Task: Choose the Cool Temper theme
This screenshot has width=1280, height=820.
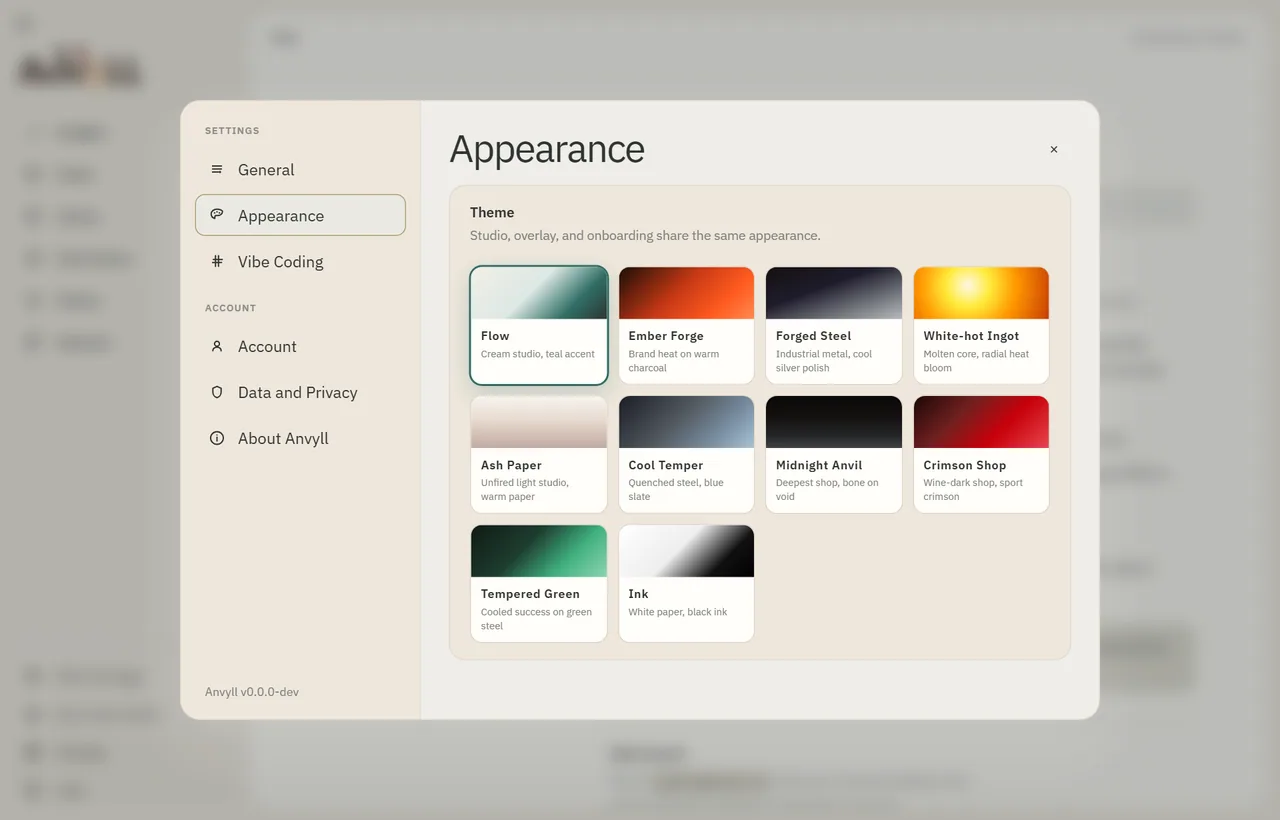Action: [686, 454]
